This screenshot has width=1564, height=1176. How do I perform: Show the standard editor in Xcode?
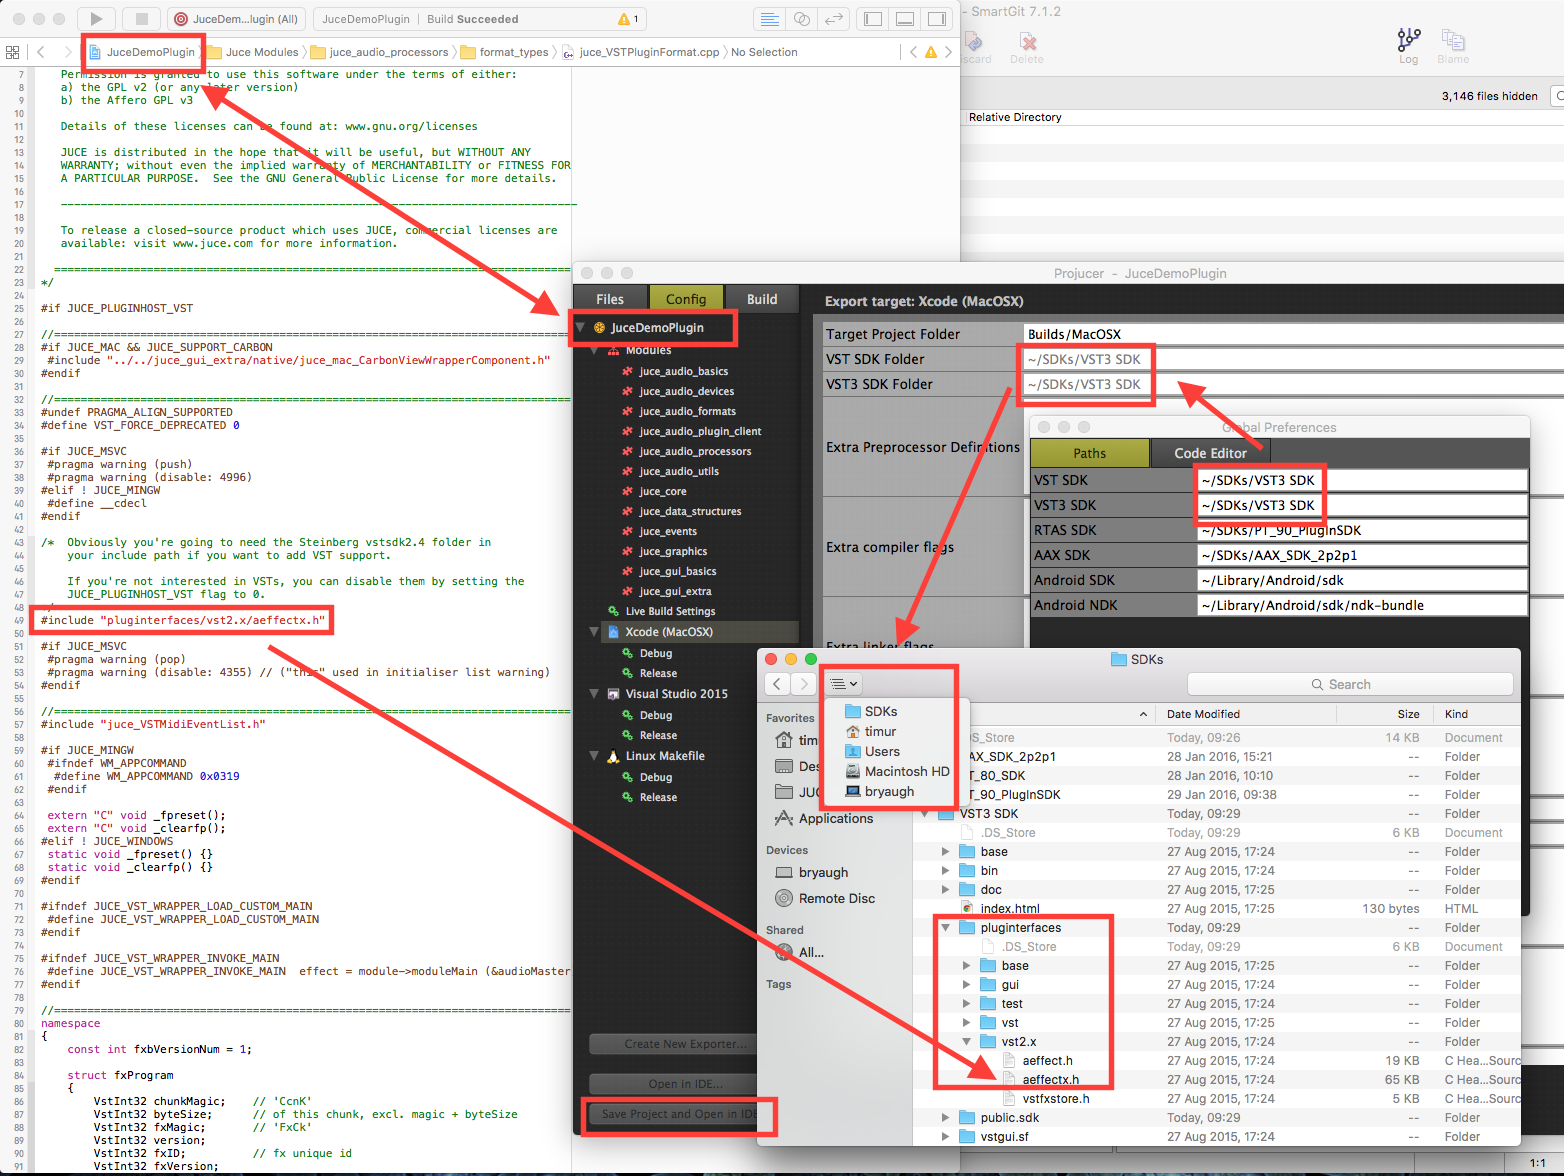pyautogui.click(x=770, y=18)
